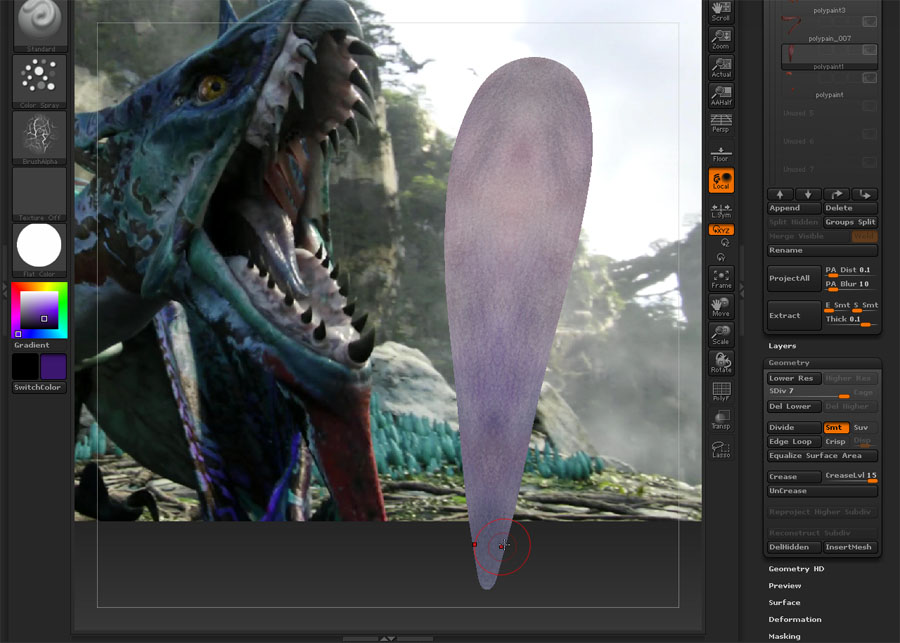Click the Zoom navigation icon
The height and width of the screenshot is (643, 900).
[721, 40]
